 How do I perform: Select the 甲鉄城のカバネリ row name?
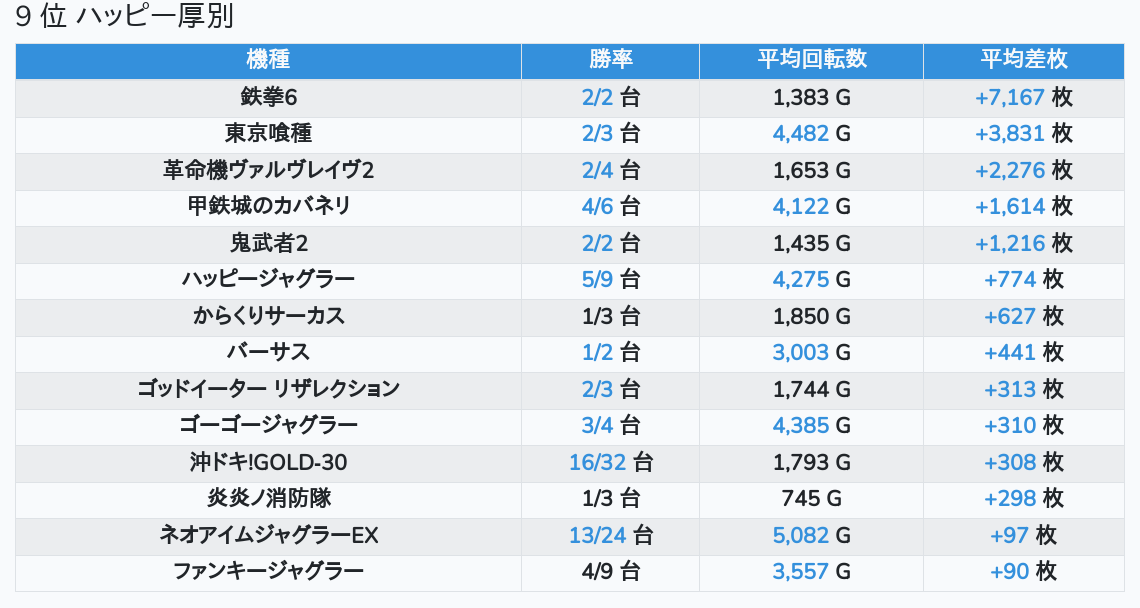pos(268,206)
